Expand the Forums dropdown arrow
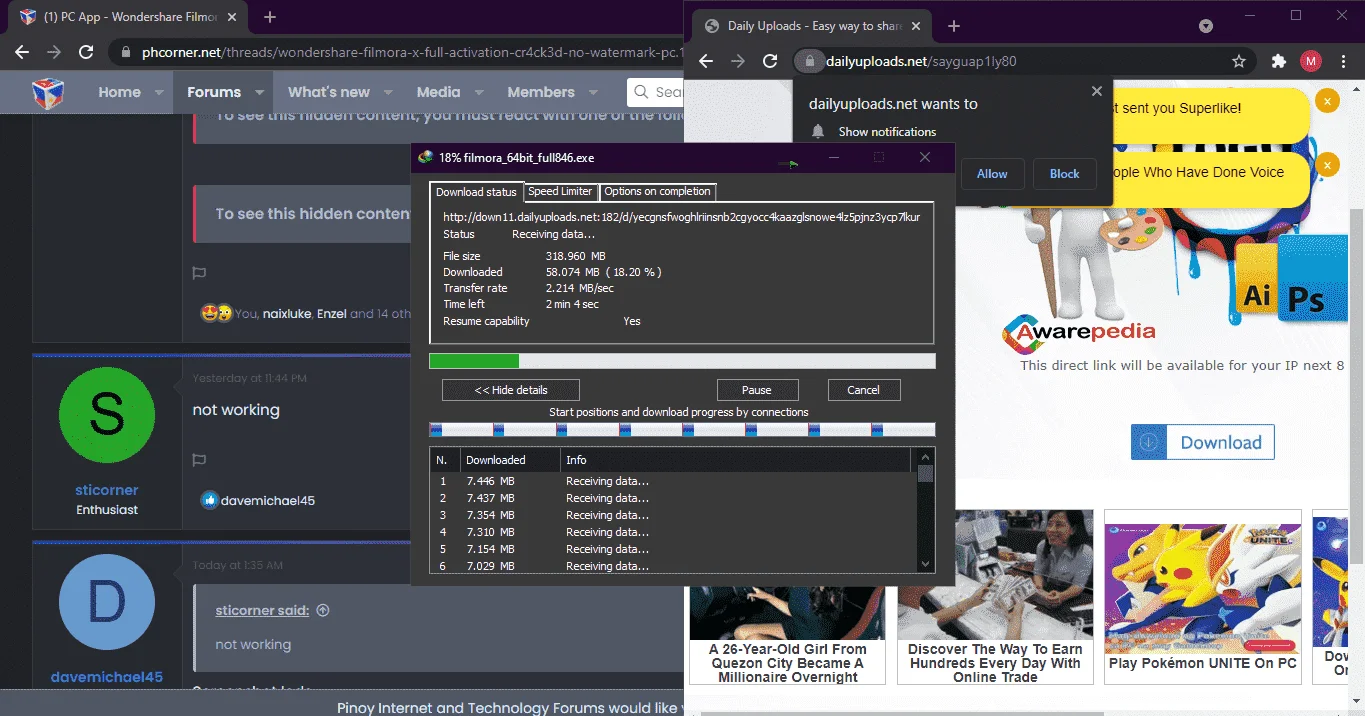1365x716 pixels. click(x=259, y=92)
